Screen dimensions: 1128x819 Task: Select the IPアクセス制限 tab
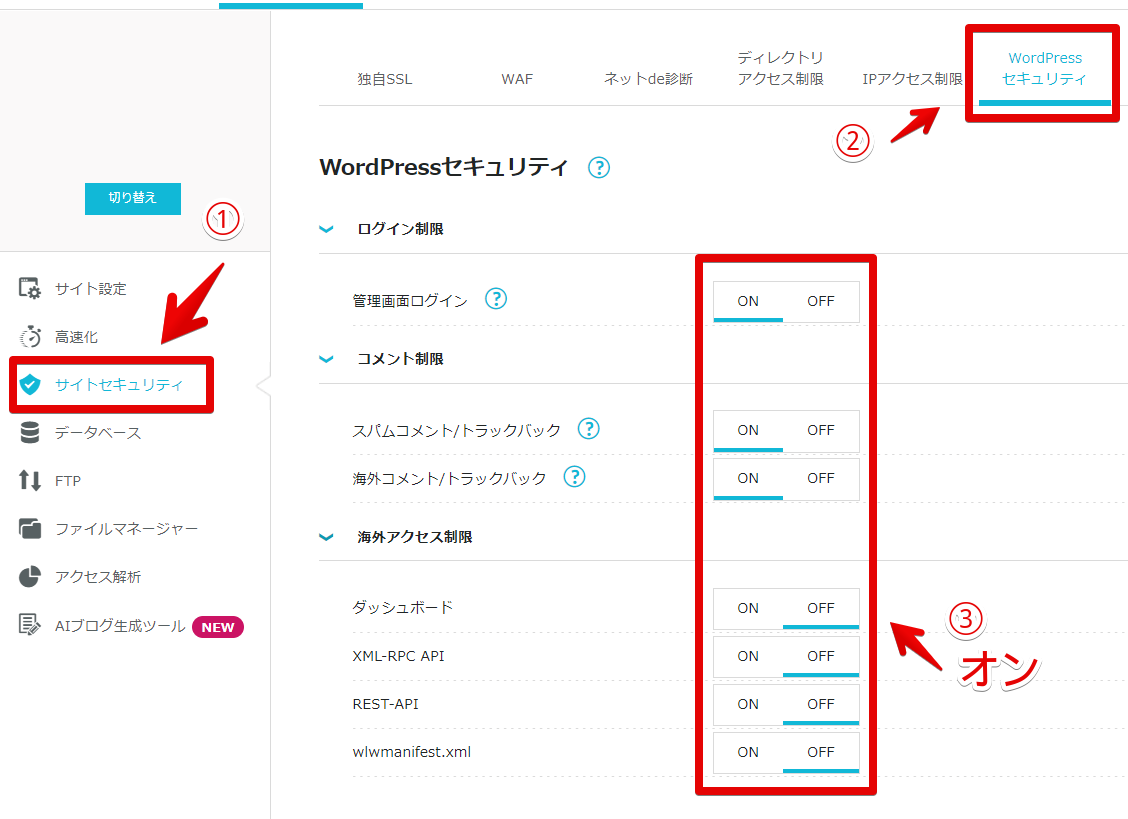(x=912, y=79)
